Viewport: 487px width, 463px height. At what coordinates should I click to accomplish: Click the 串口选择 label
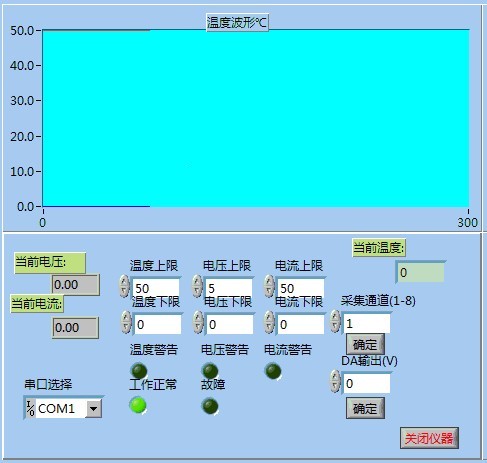point(48,384)
